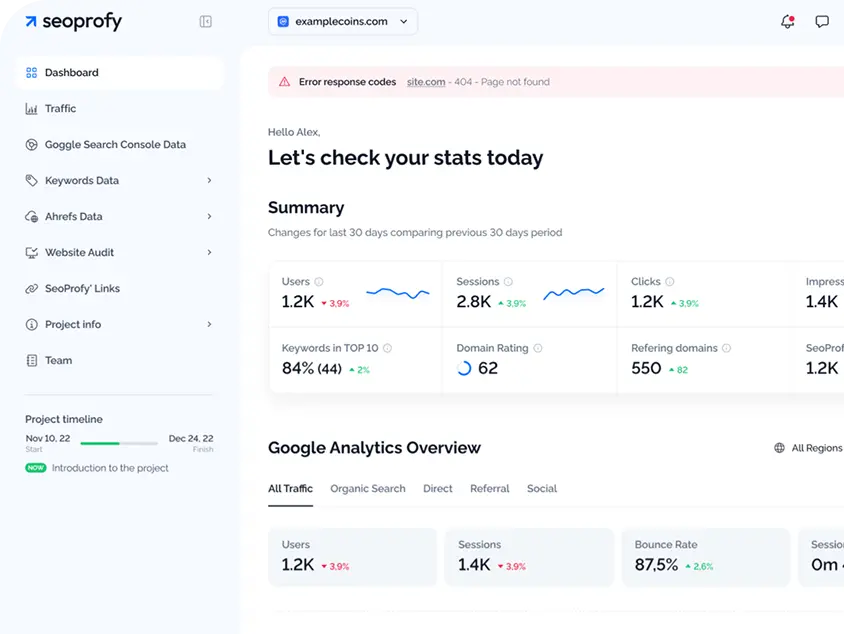Select the All Traffic tab
The image size is (844, 634).
290,489
